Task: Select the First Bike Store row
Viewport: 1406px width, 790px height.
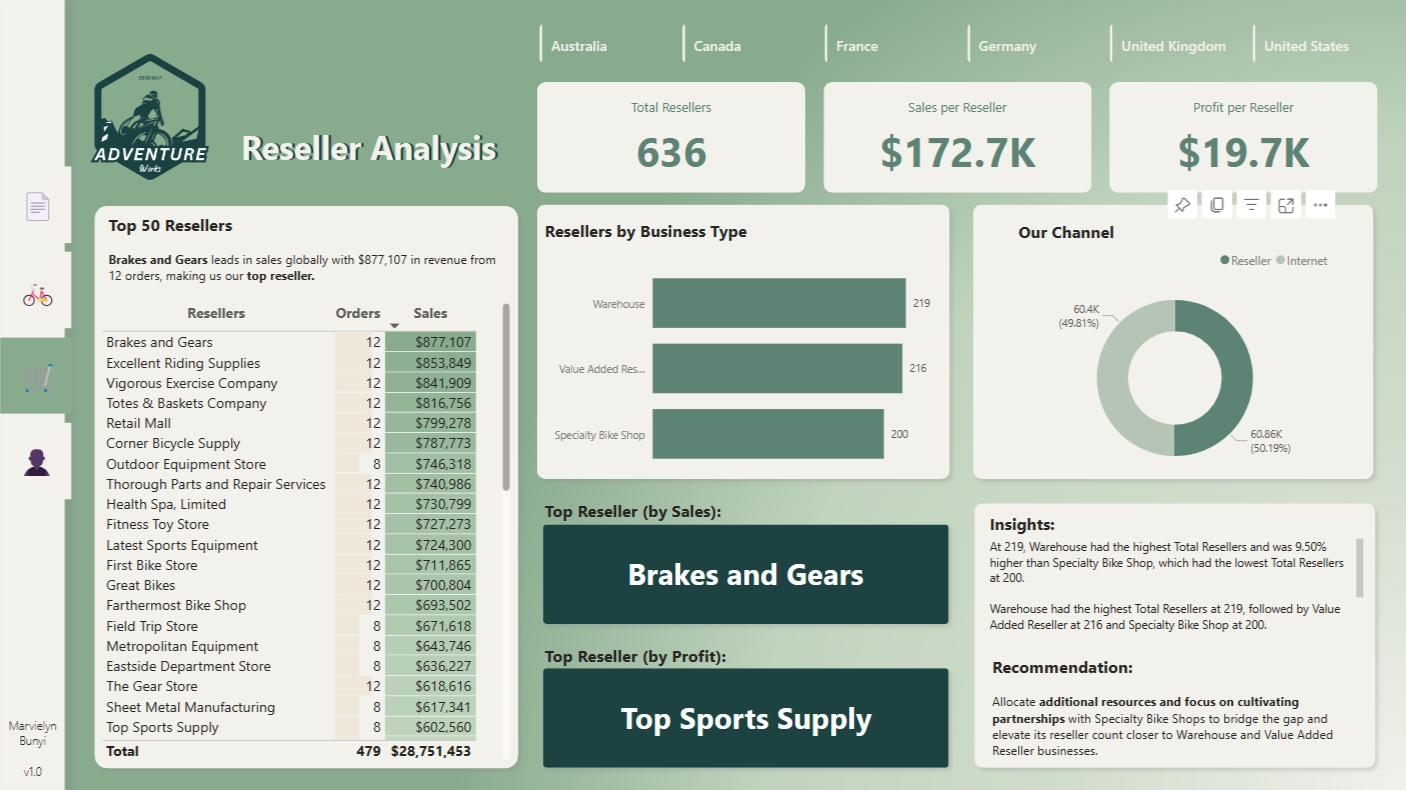Action: point(290,565)
